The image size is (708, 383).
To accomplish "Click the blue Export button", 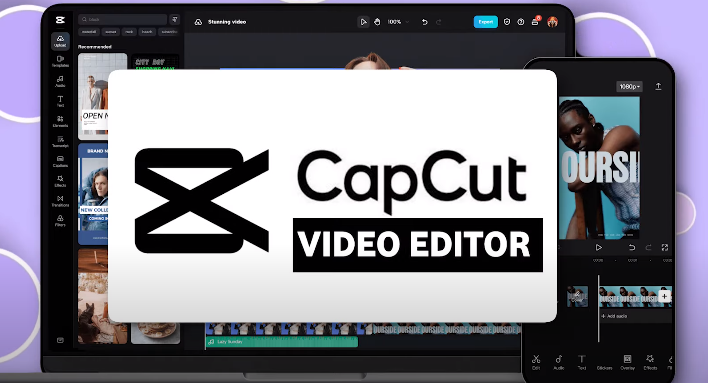I will (x=485, y=22).
